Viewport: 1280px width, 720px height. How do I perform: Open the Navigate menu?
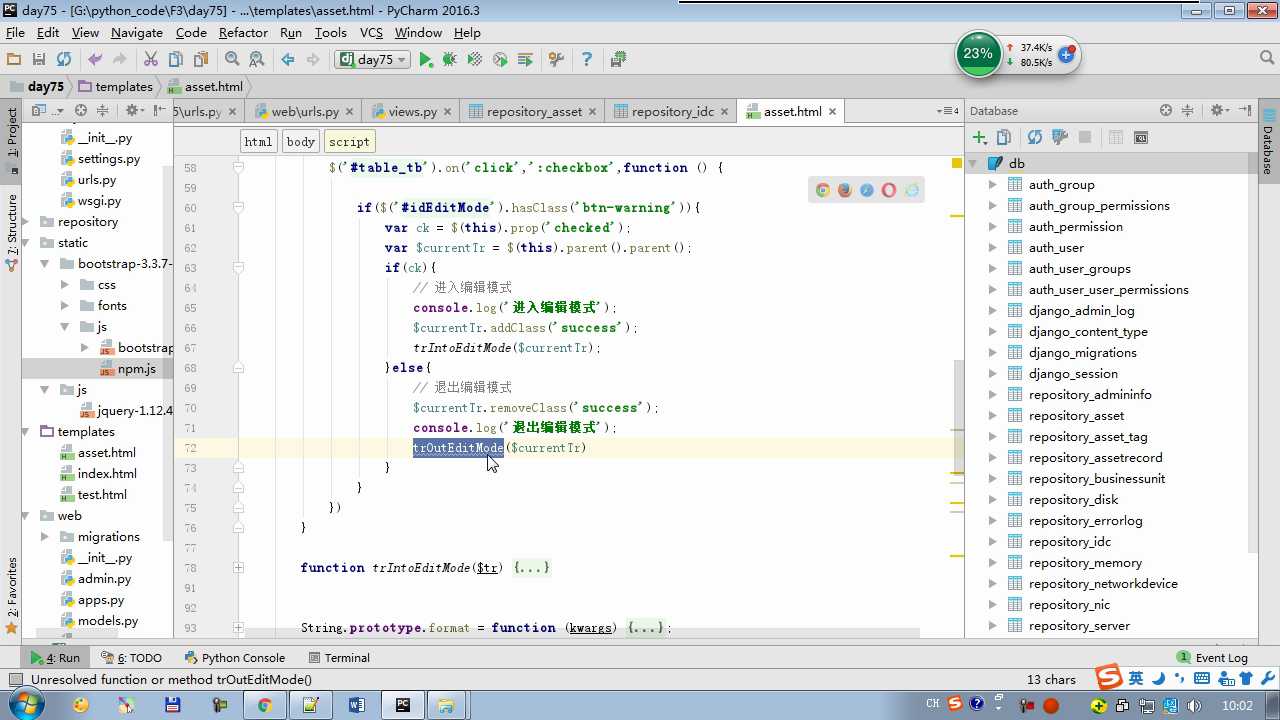137,33
